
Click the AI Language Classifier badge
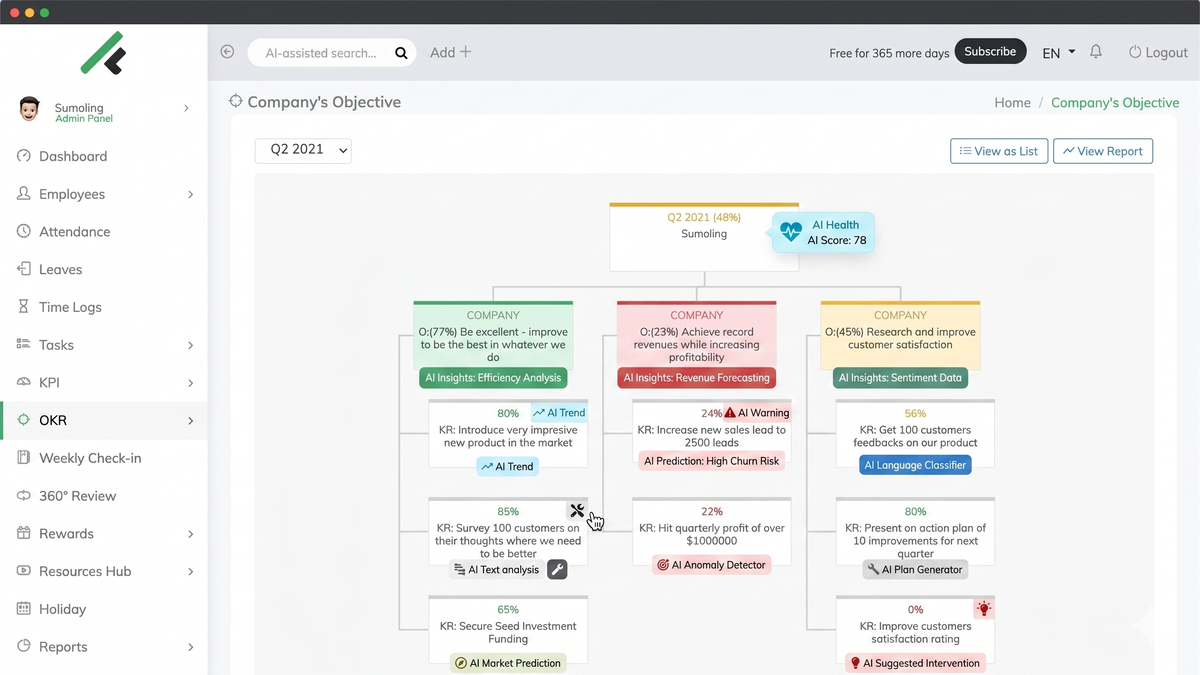914,464
